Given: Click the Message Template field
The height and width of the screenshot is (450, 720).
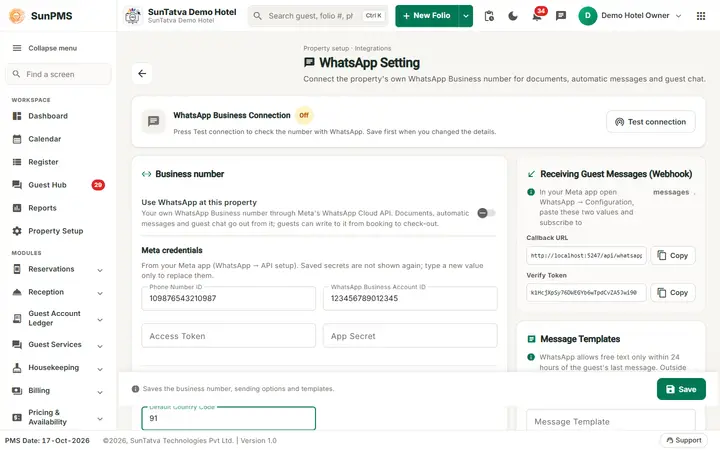Looking at the screenshot, I should [611, 420].
